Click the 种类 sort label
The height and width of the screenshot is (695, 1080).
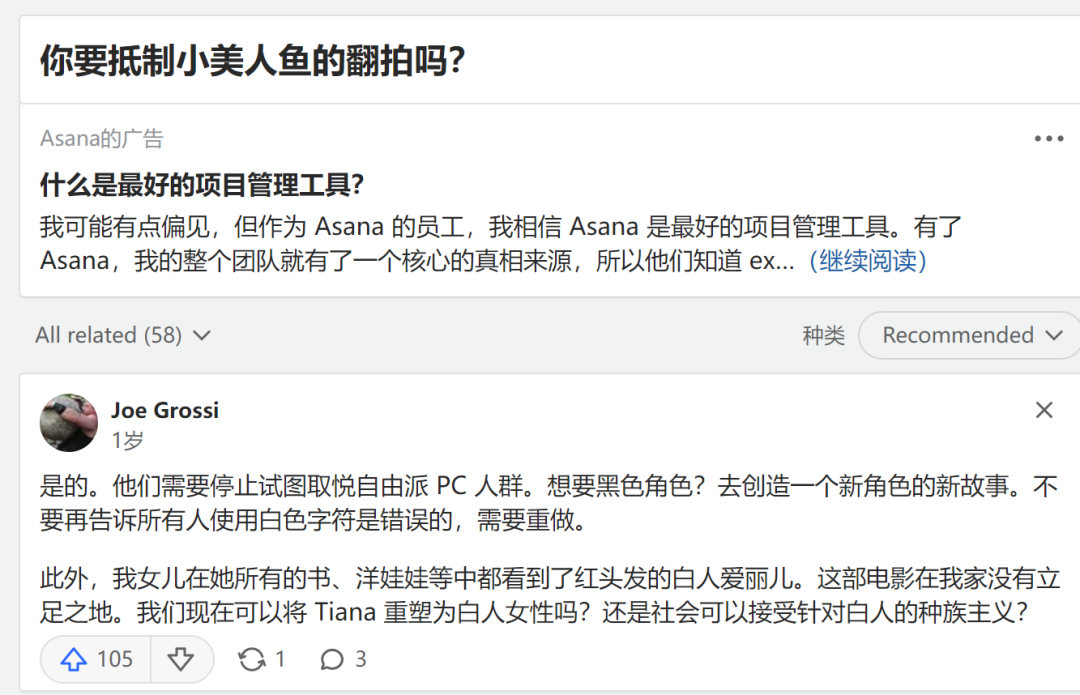pos(823,335)
